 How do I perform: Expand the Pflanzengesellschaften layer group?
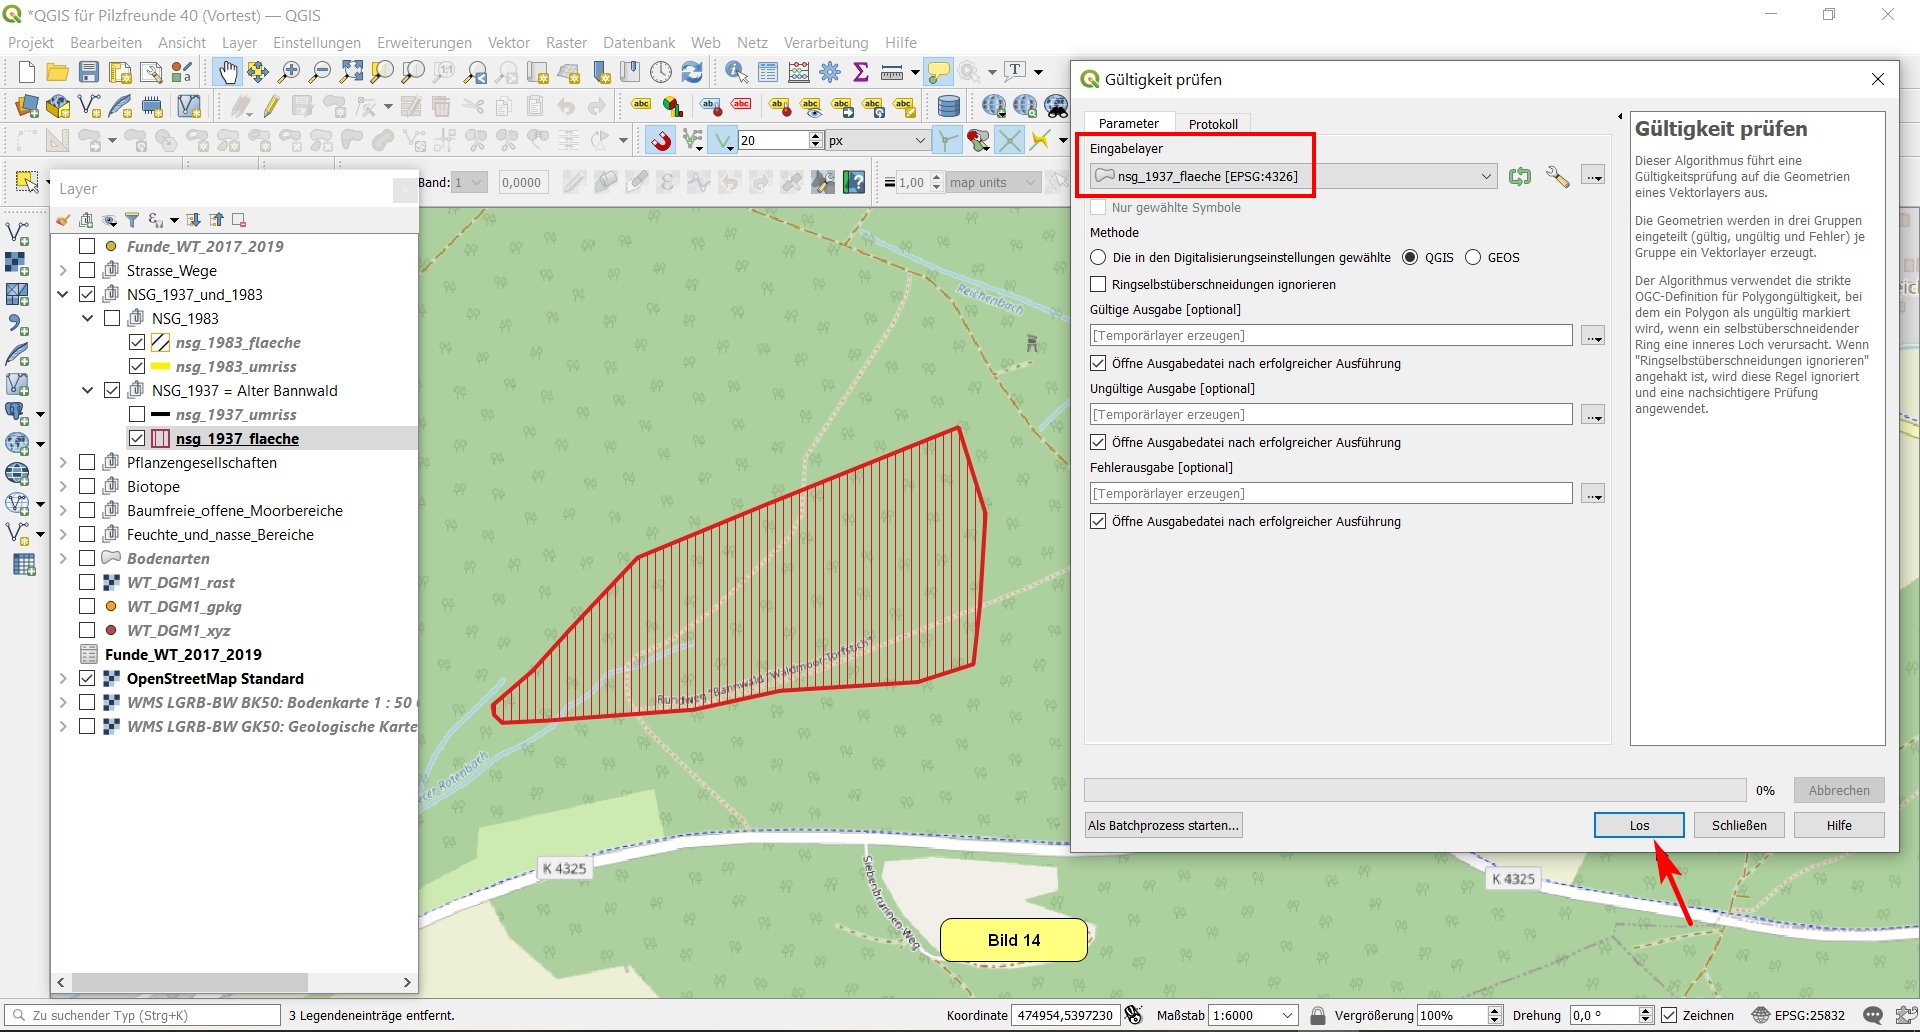[x=63, y=463]
